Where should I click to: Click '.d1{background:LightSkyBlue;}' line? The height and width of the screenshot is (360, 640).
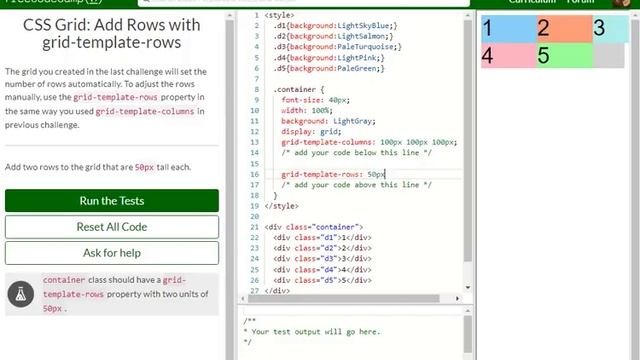coord(335,25)
